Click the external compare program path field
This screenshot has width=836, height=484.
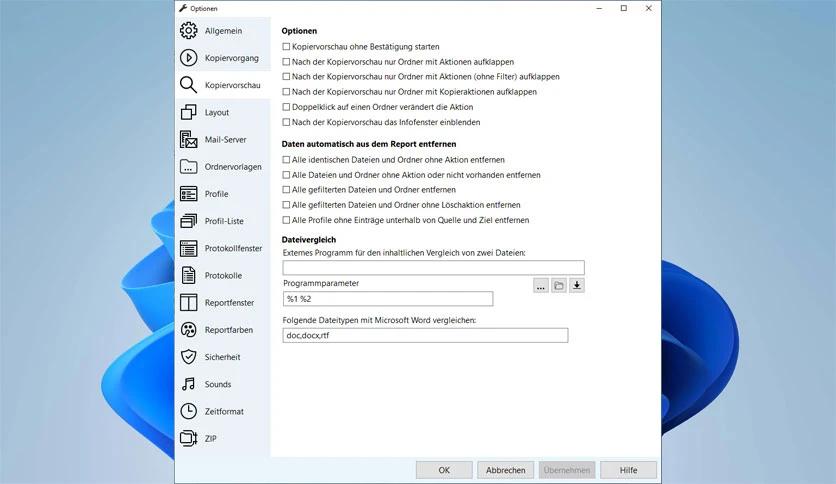tap(433, 268)
